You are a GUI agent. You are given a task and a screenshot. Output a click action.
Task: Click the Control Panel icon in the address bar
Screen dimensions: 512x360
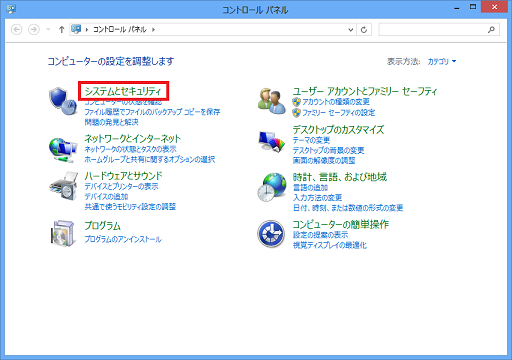click(76, 29)
